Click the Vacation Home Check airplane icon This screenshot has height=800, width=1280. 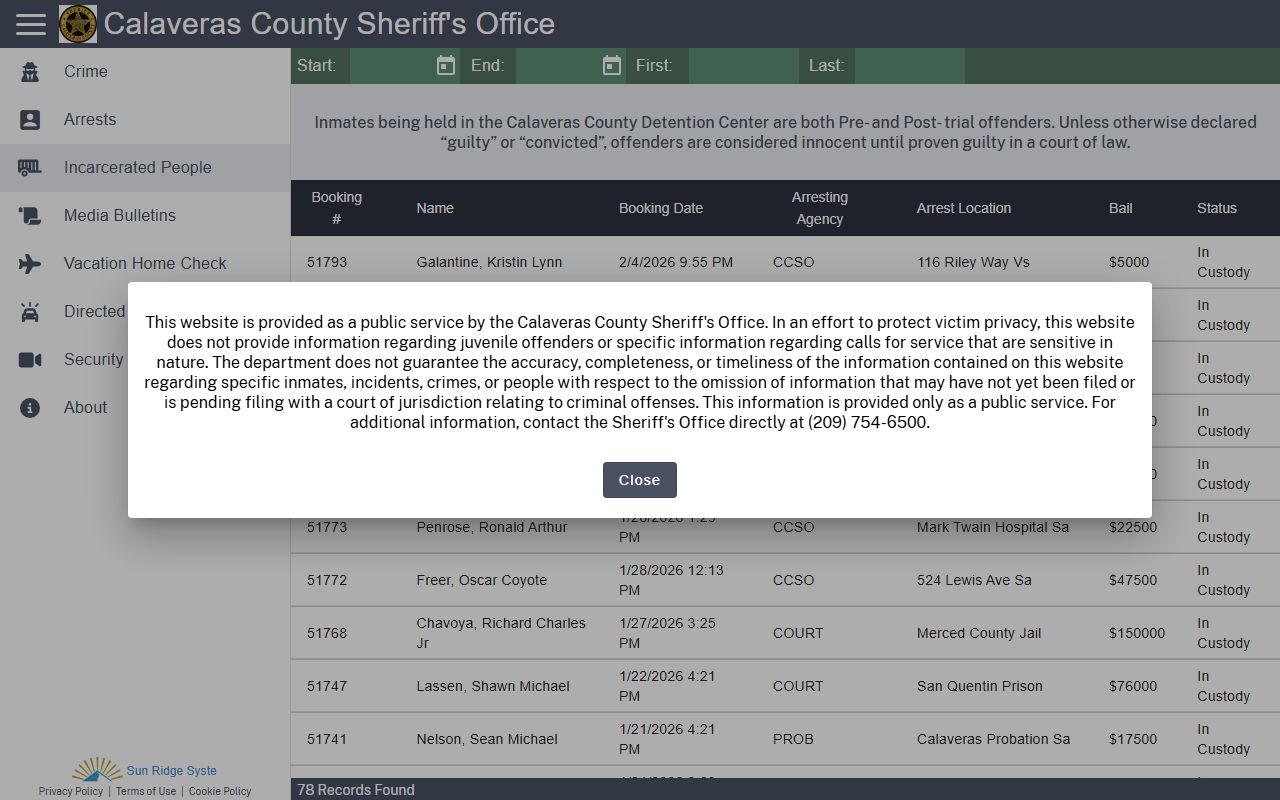(x=30, y=264)
